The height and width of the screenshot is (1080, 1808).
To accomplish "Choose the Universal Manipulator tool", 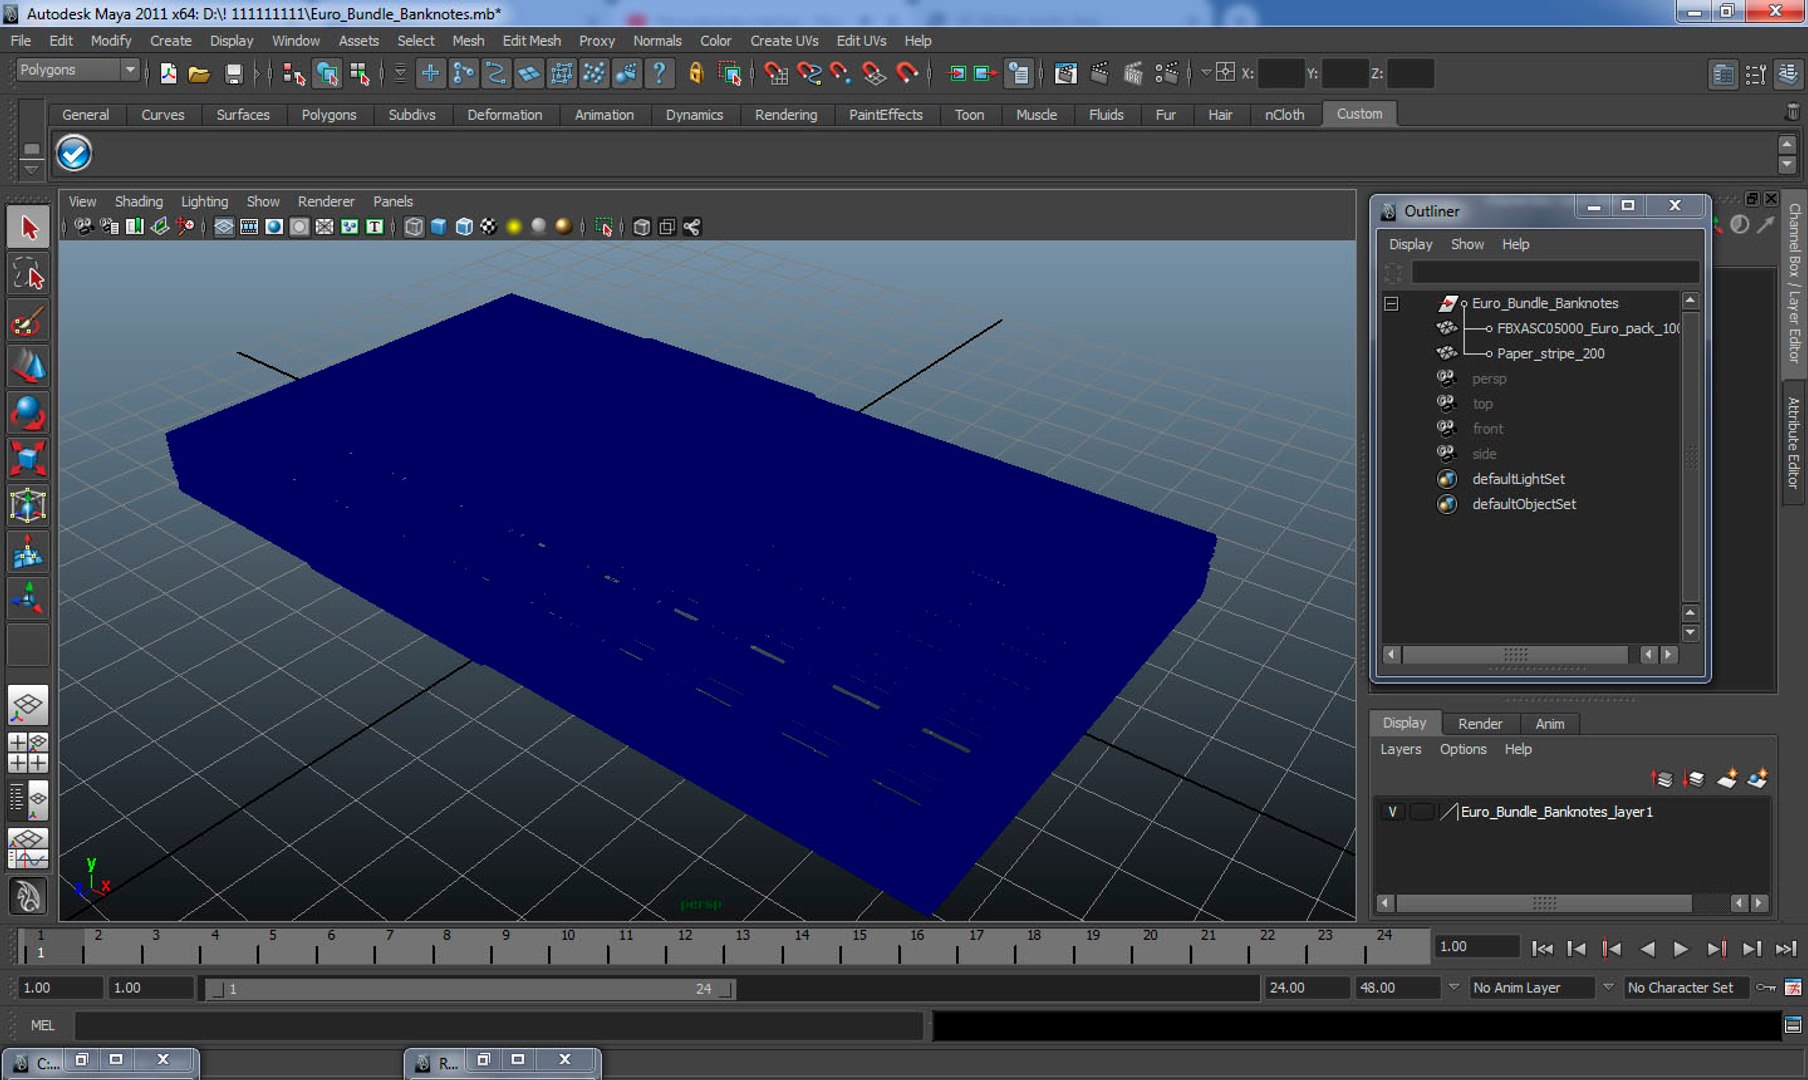I will (28, 506).
